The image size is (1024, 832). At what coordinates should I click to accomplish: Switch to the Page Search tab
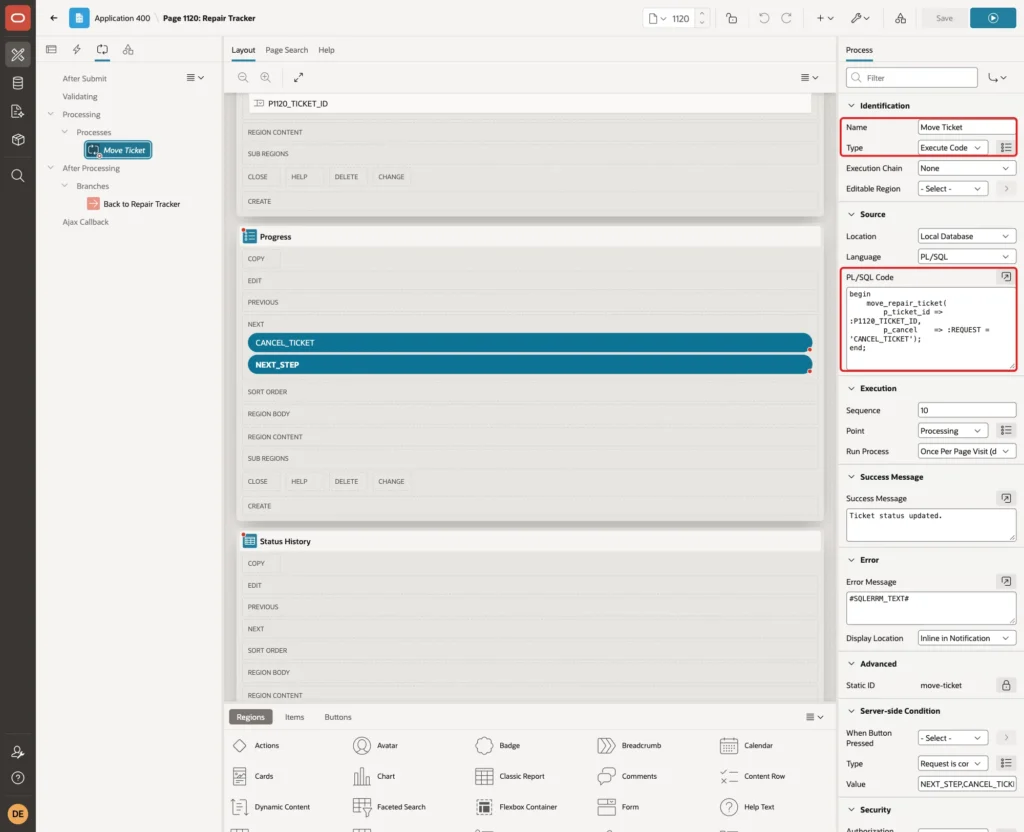(x=286, y=50)
